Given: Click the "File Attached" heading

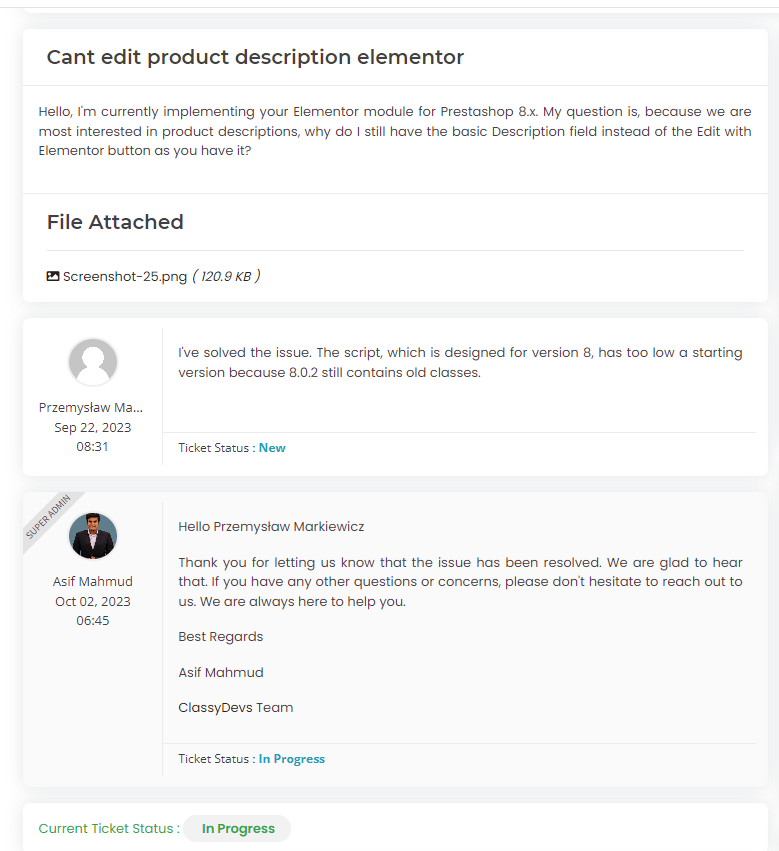Looking at the screenshot, I should point(115,222).
